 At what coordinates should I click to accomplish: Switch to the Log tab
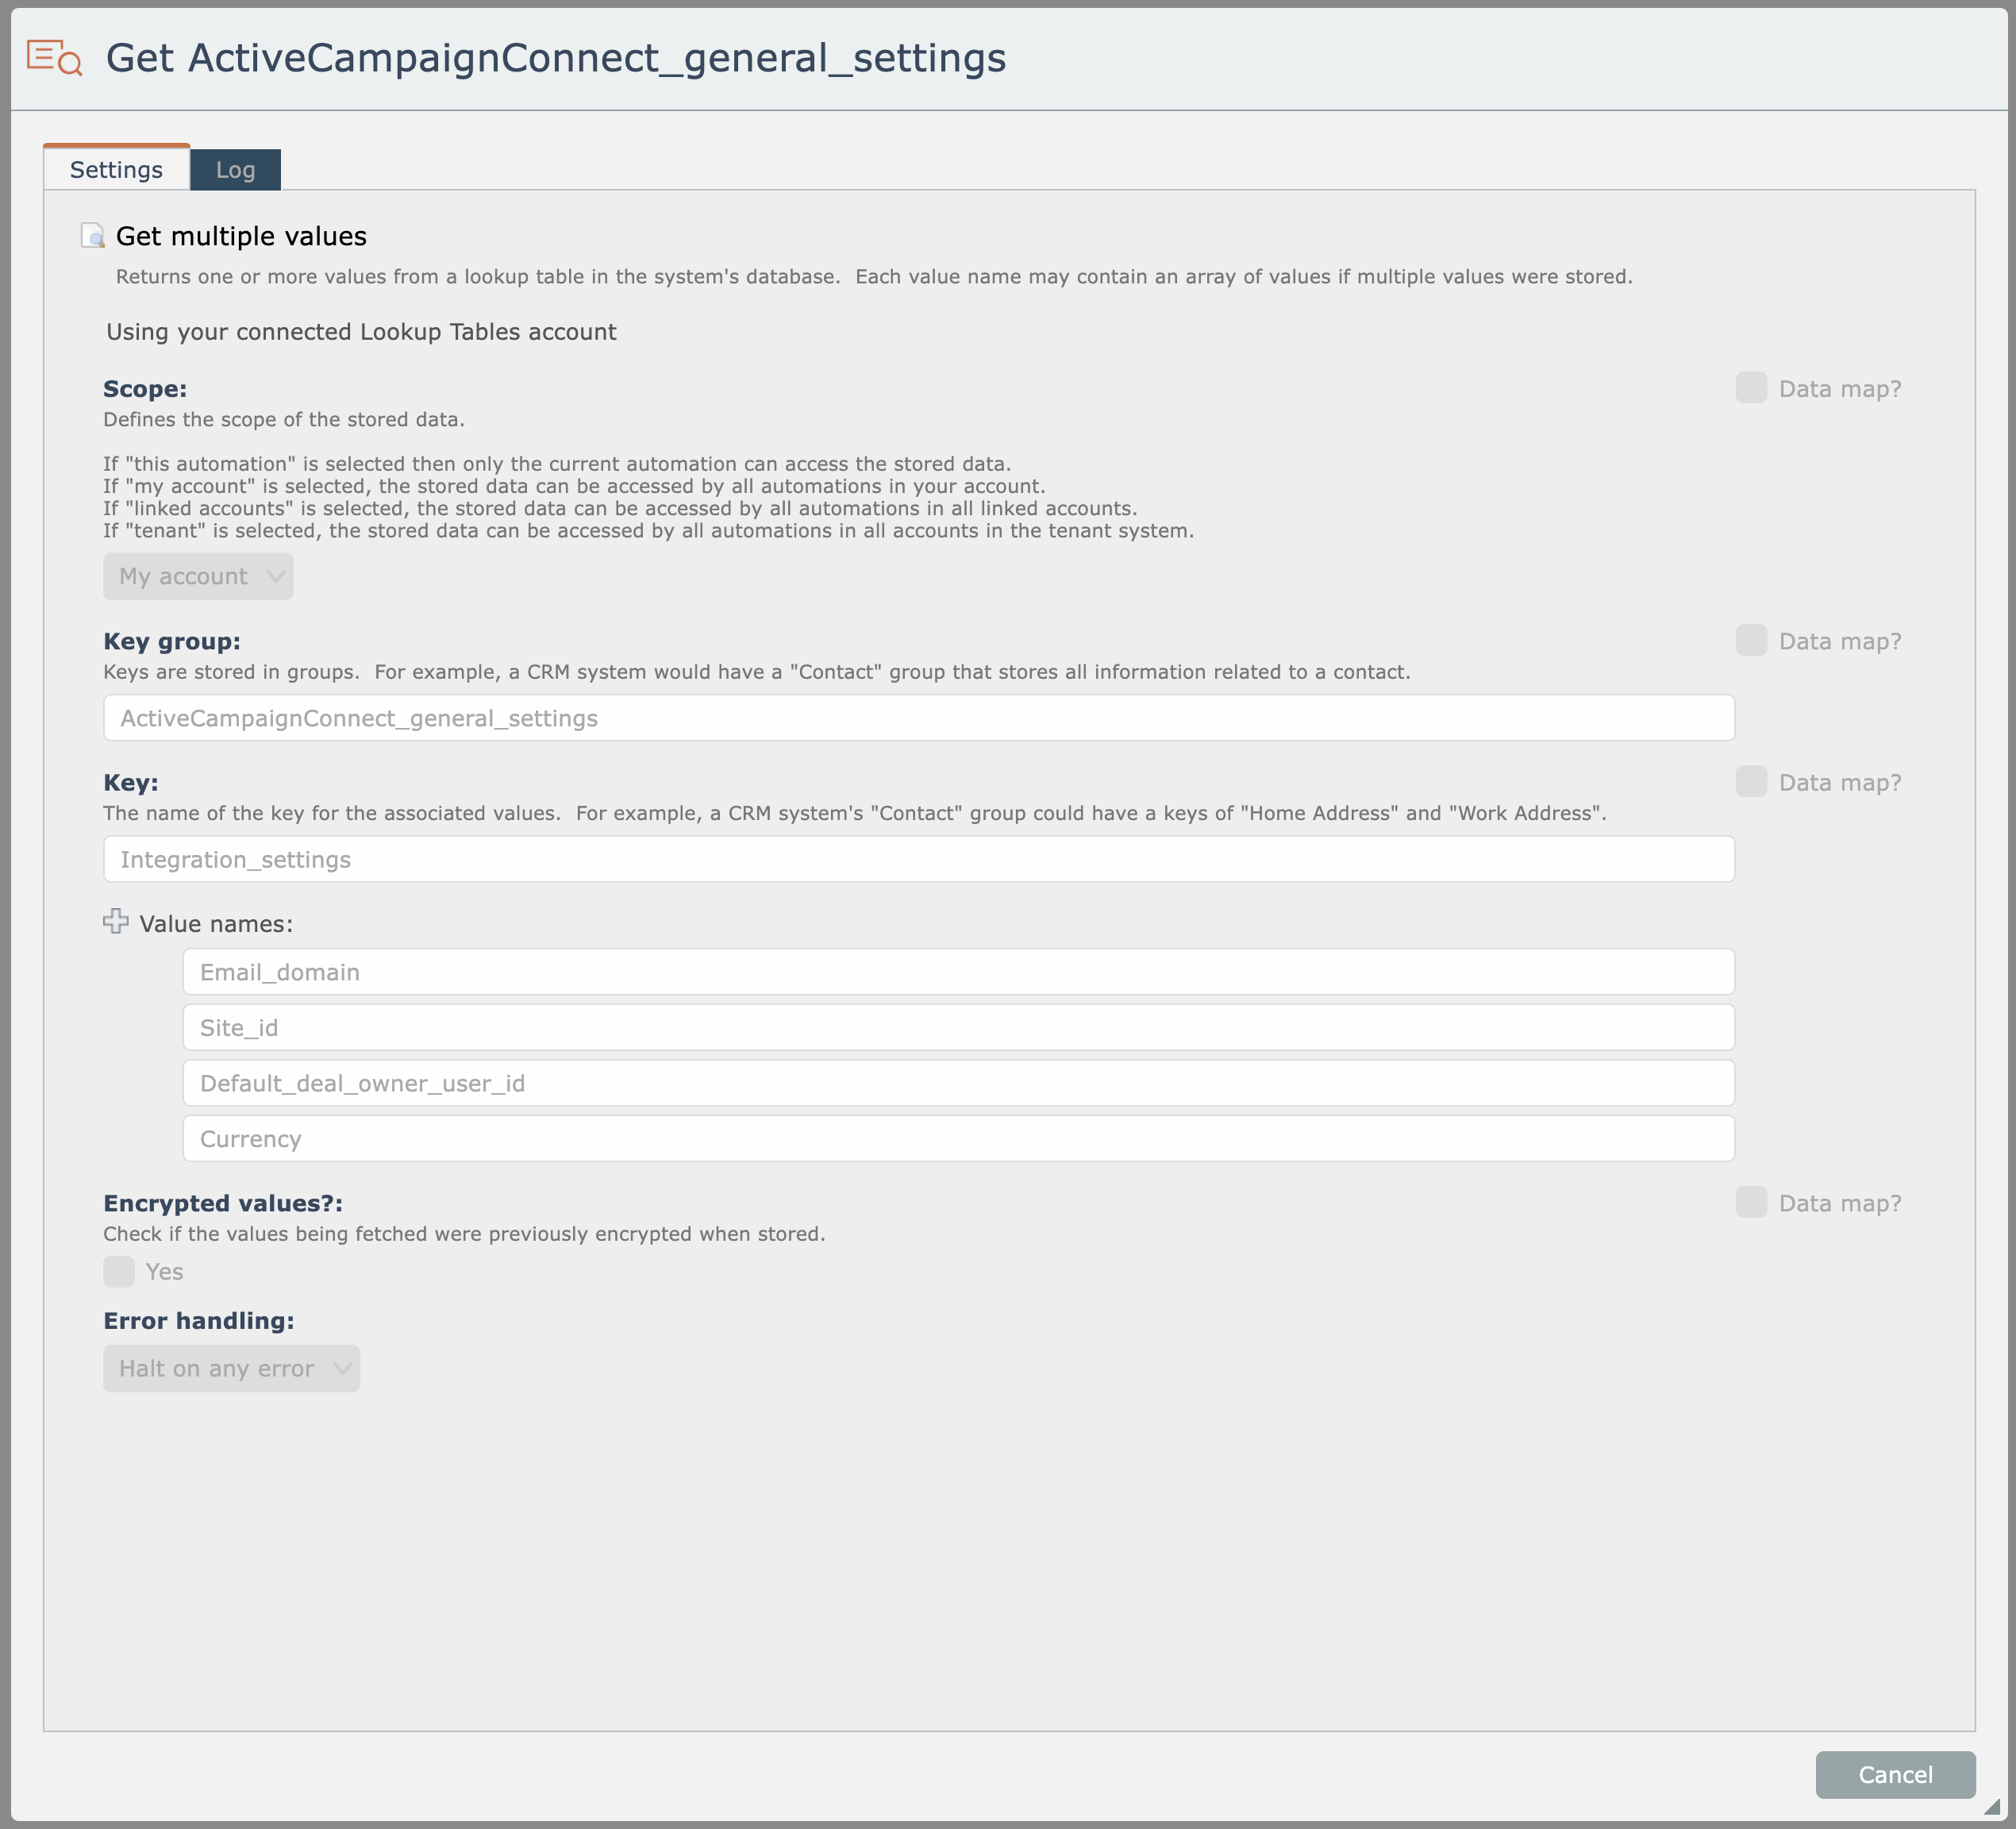click(x=235, y=170)
